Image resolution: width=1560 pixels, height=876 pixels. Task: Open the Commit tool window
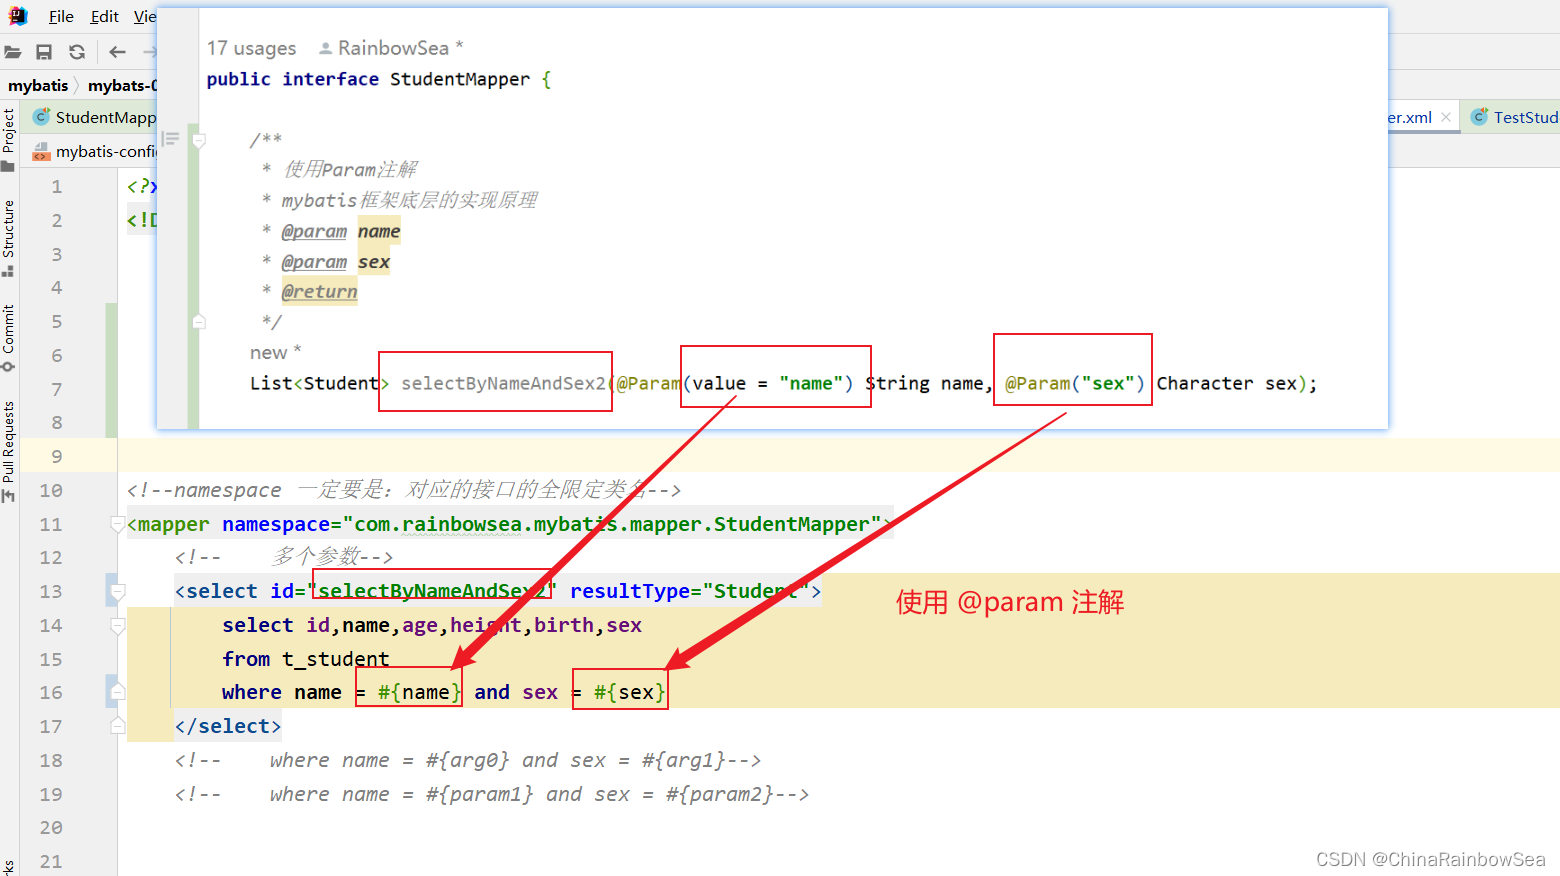pos(8,338)
